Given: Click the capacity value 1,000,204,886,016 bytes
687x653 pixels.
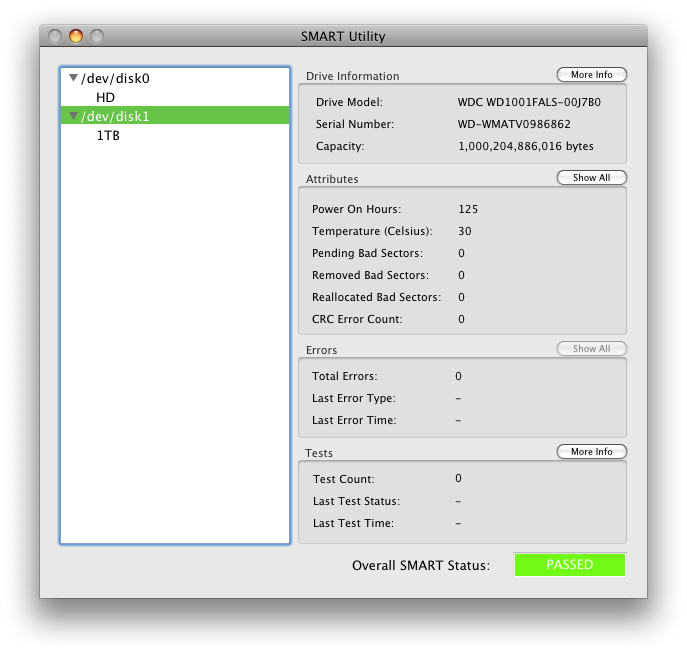Looking at the screenshot, I should pyautogui.click(x=526, y=146).
